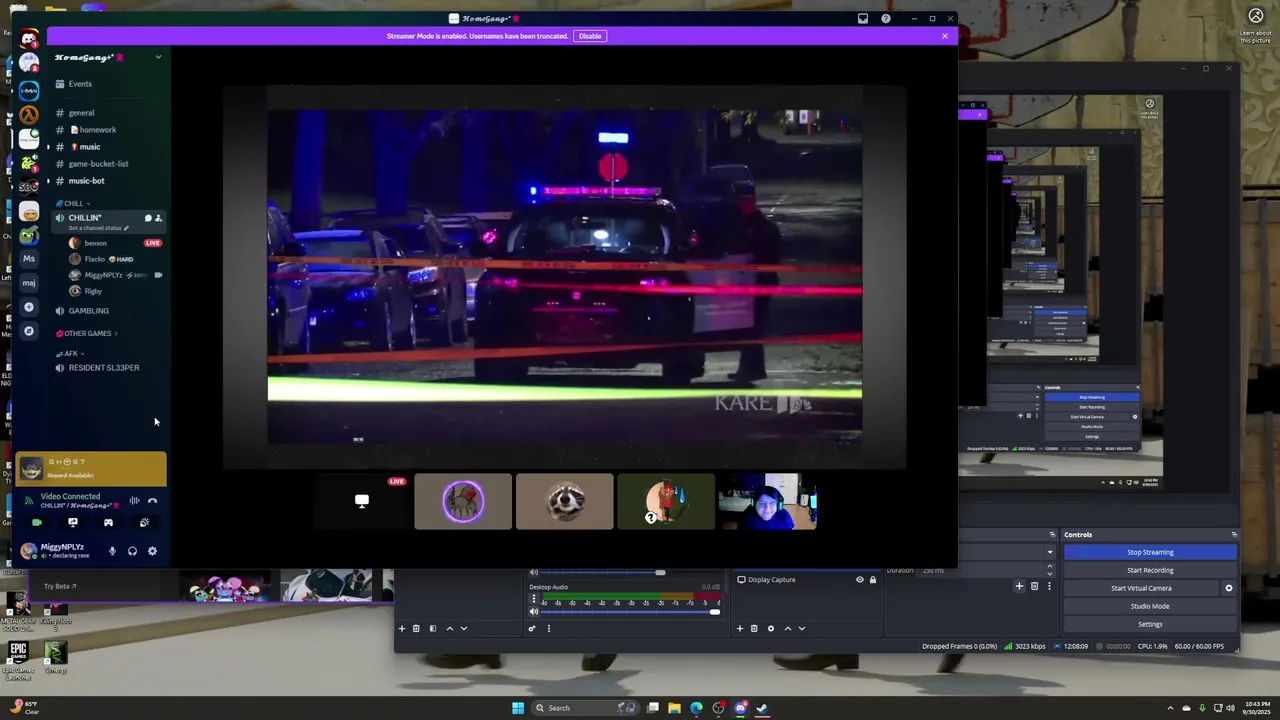This screenshot has width=1280, height=720.
Task: Remove the selected OBS source
Action: point(754,628)
